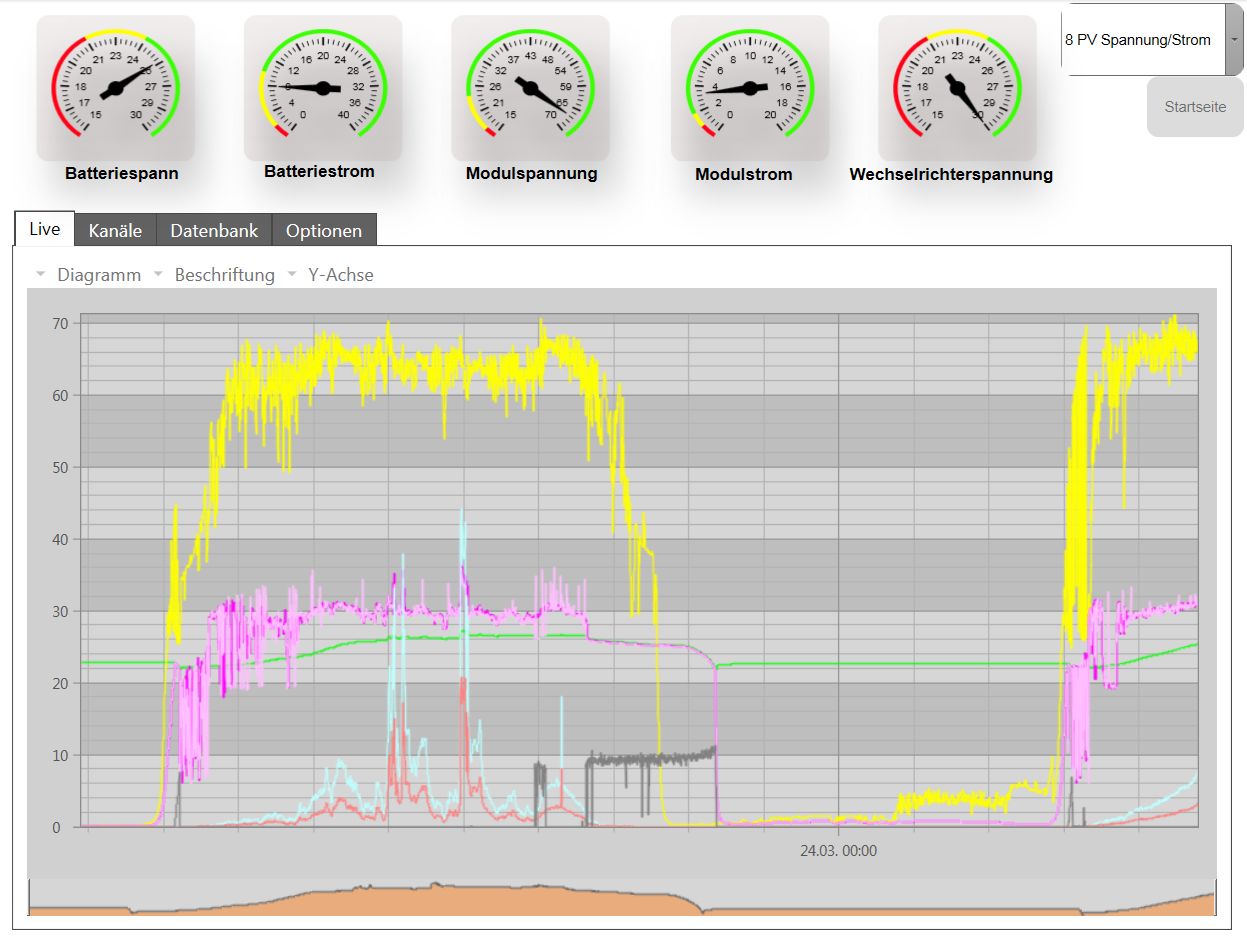
Task: Open the PV Spannung/Strom dropdown arrow
Action: 1234,40
